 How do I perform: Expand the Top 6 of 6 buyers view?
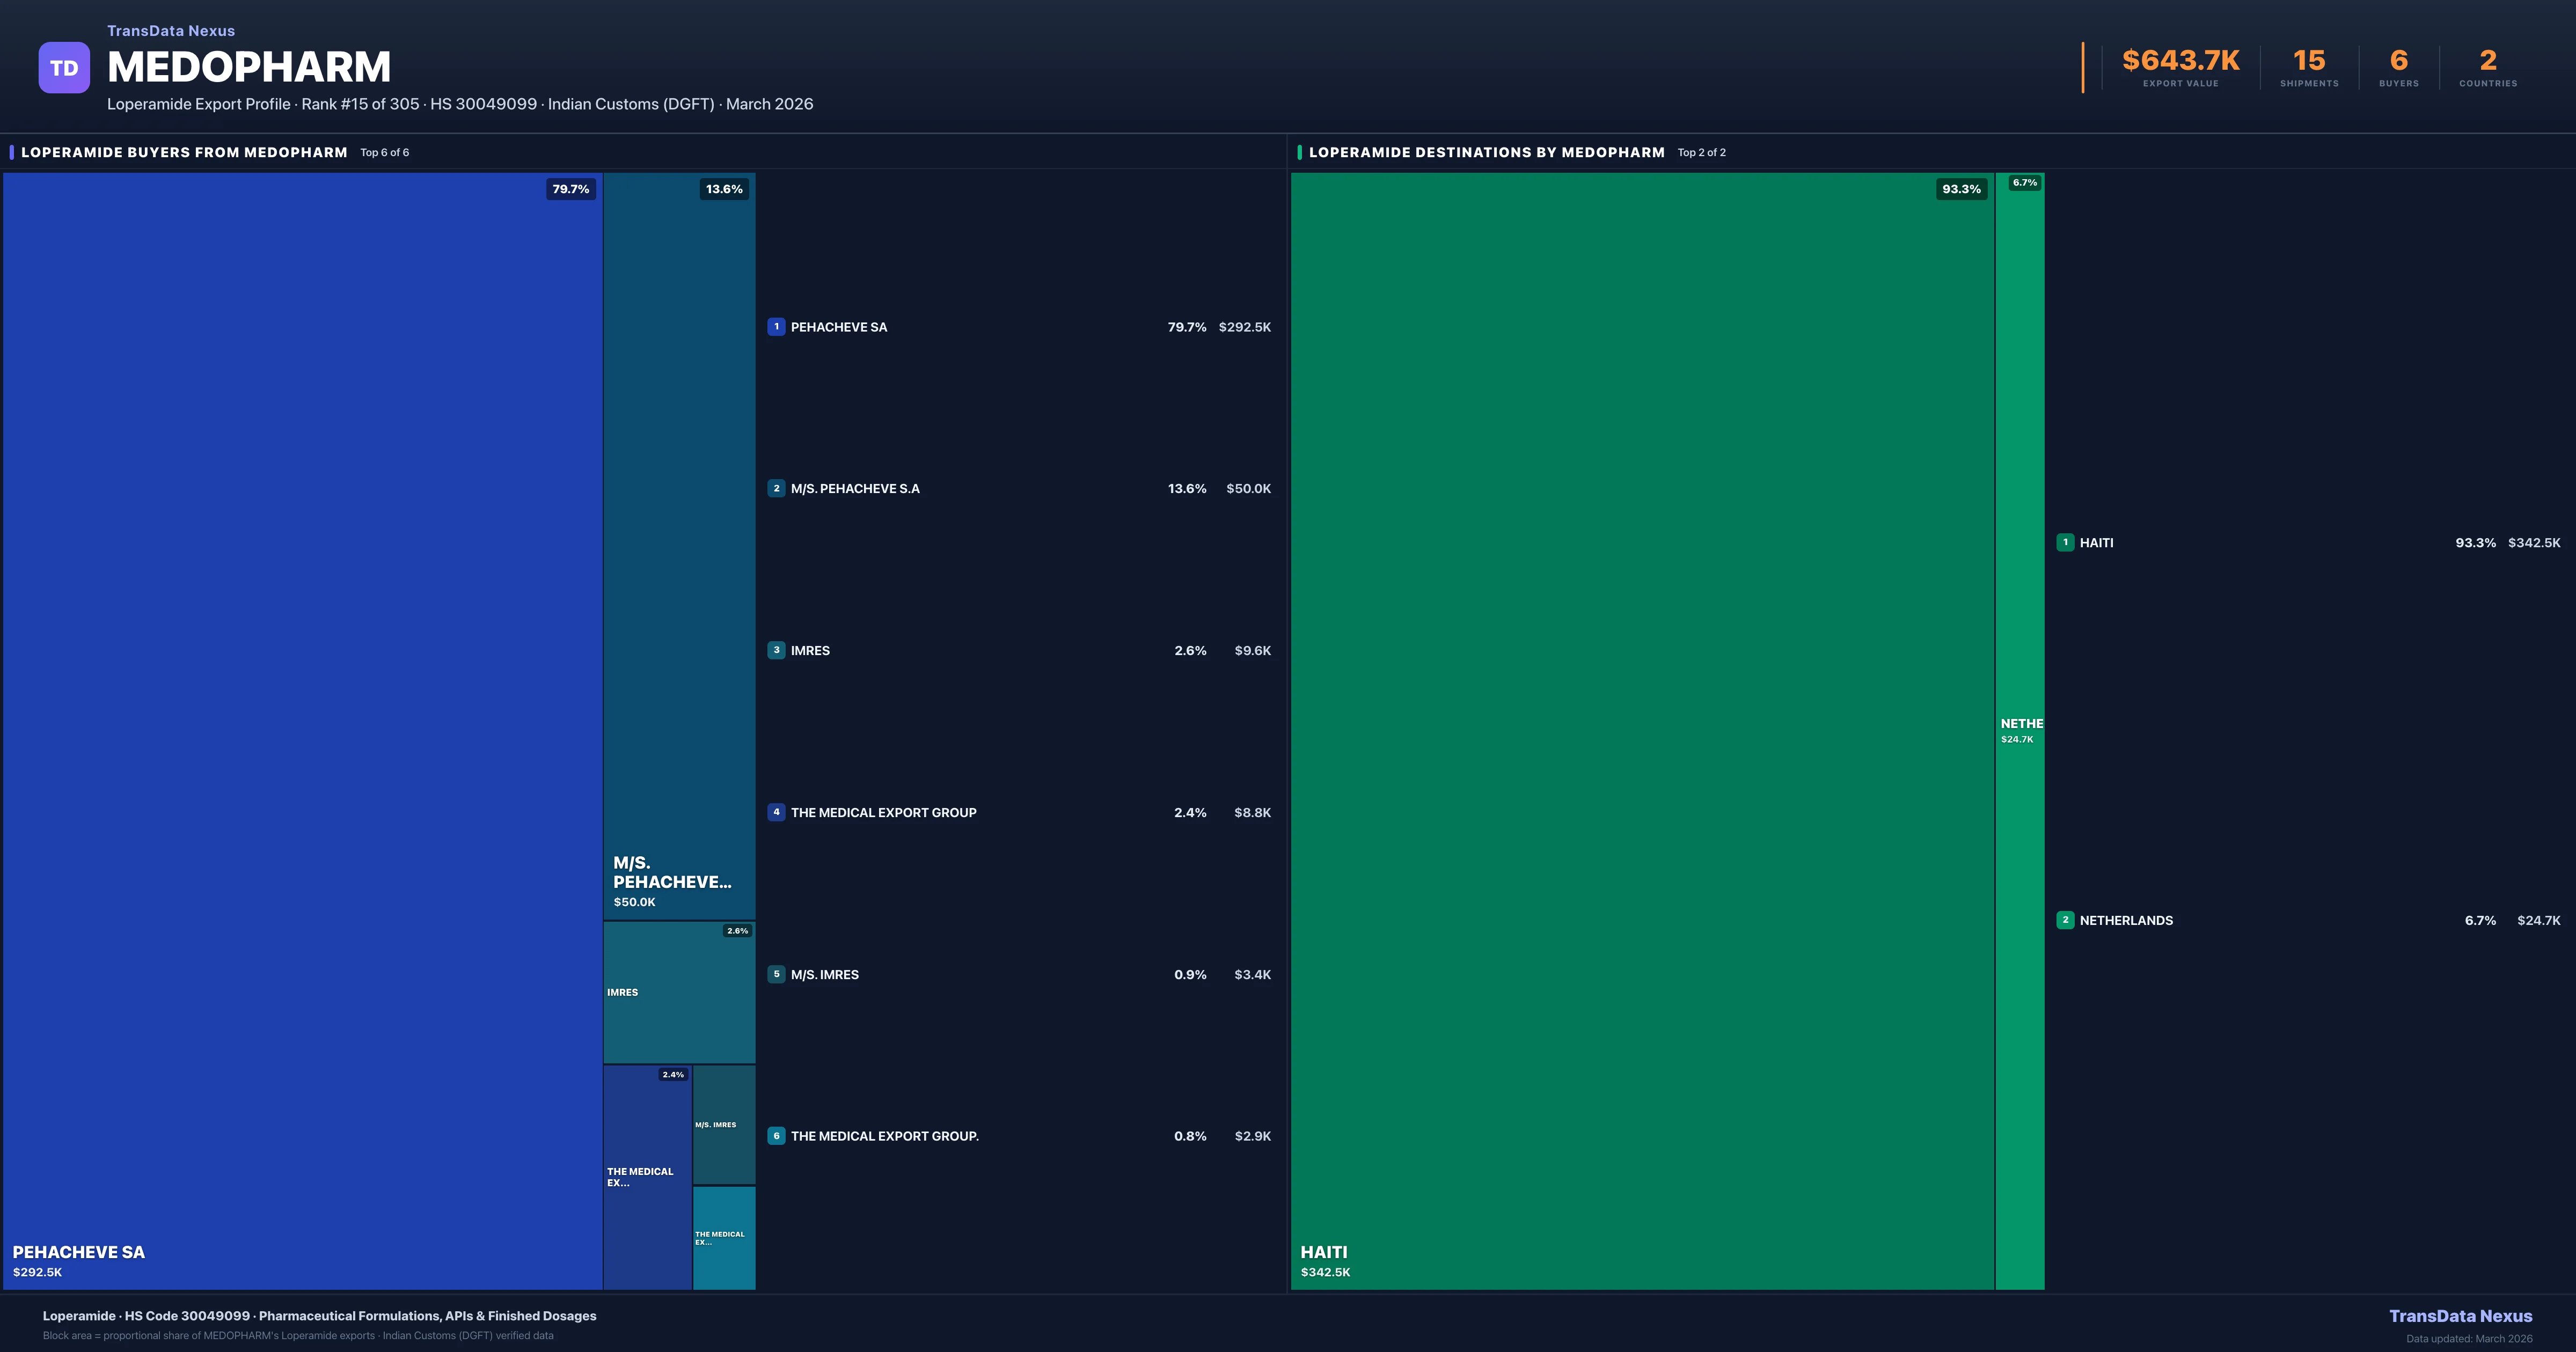(384, 152)
